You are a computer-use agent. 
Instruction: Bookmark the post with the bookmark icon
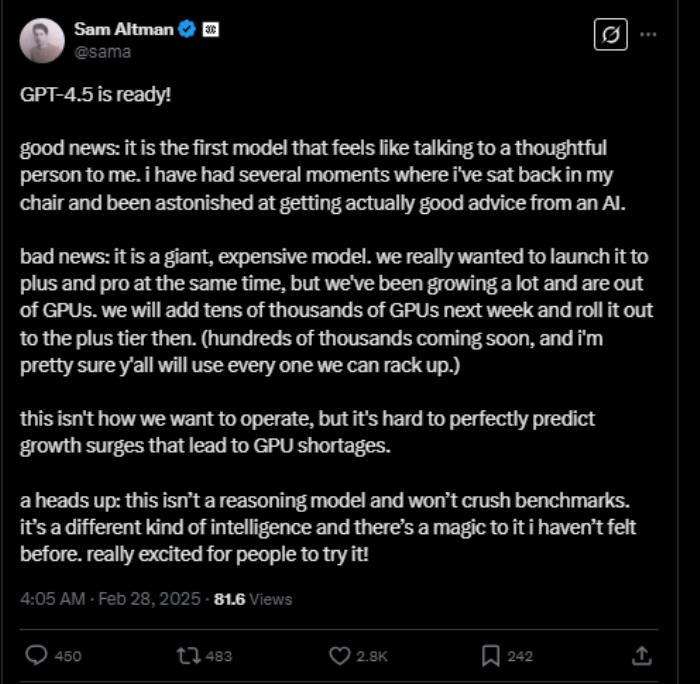491,656
